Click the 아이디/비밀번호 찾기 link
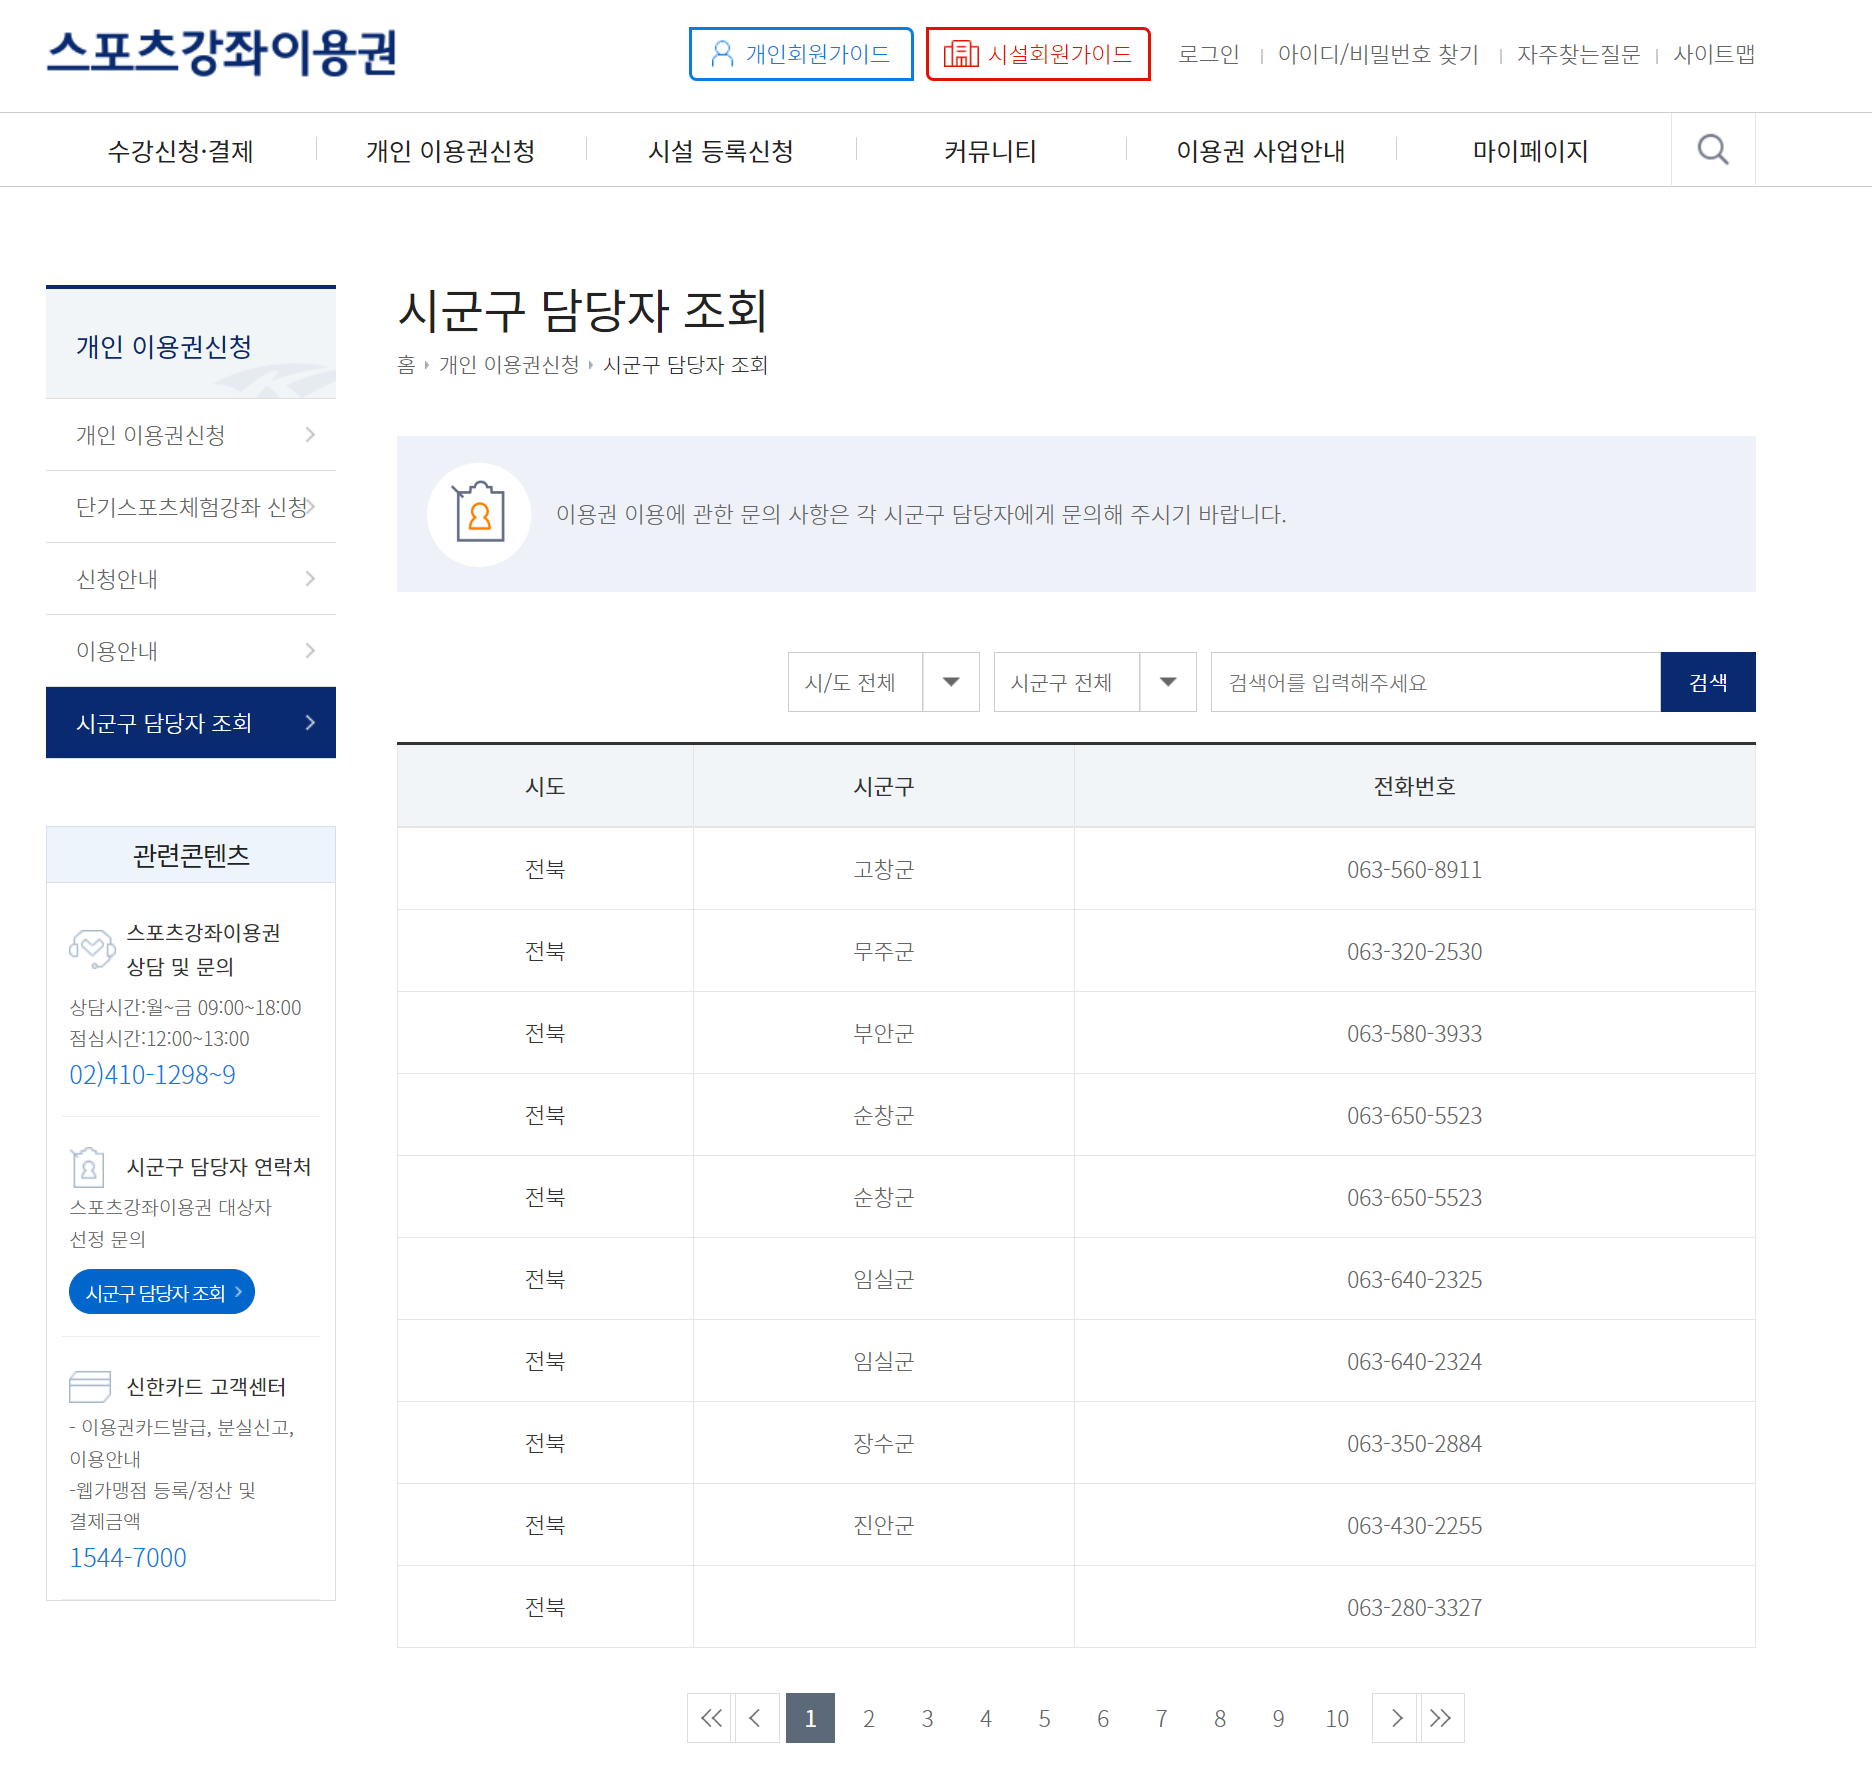 [1379, 55]
